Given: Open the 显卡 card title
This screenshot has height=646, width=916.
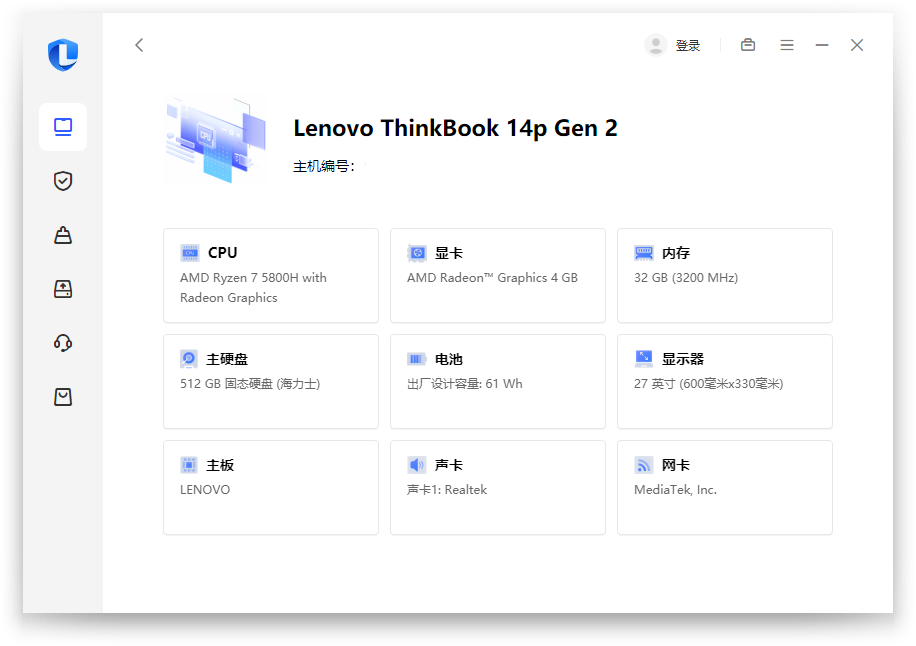Looking at the screenshot, I should 449,253.
